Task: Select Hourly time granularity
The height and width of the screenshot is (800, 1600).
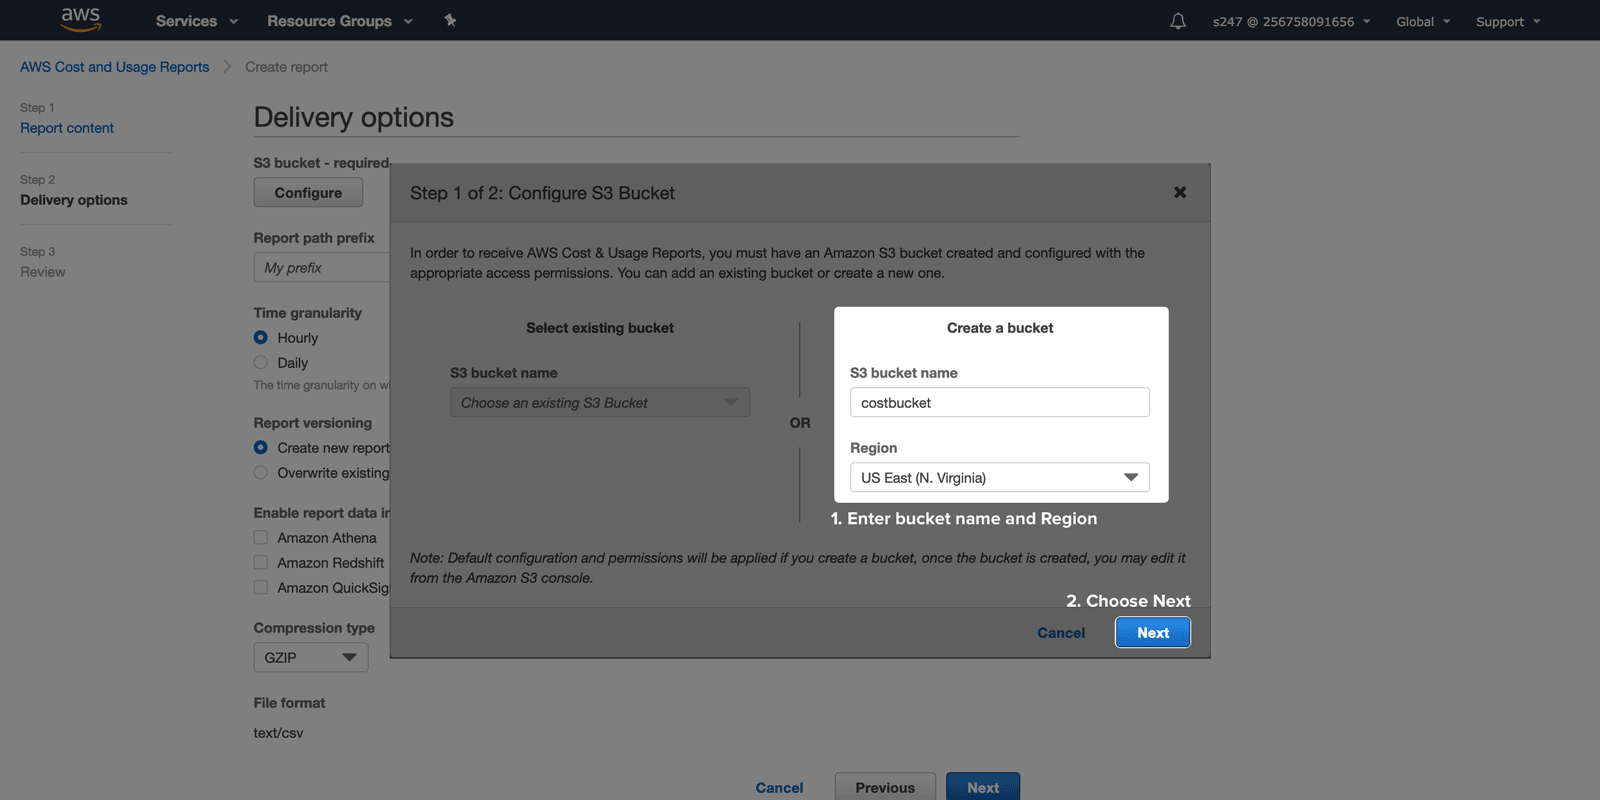Action: [x=260, y=338]
